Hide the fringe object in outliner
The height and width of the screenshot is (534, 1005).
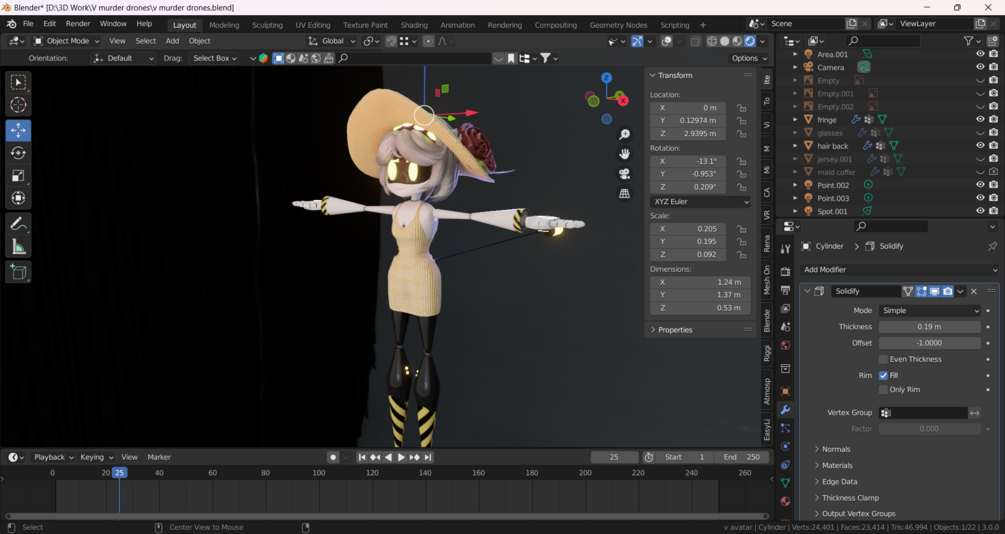tap(980, 119)
